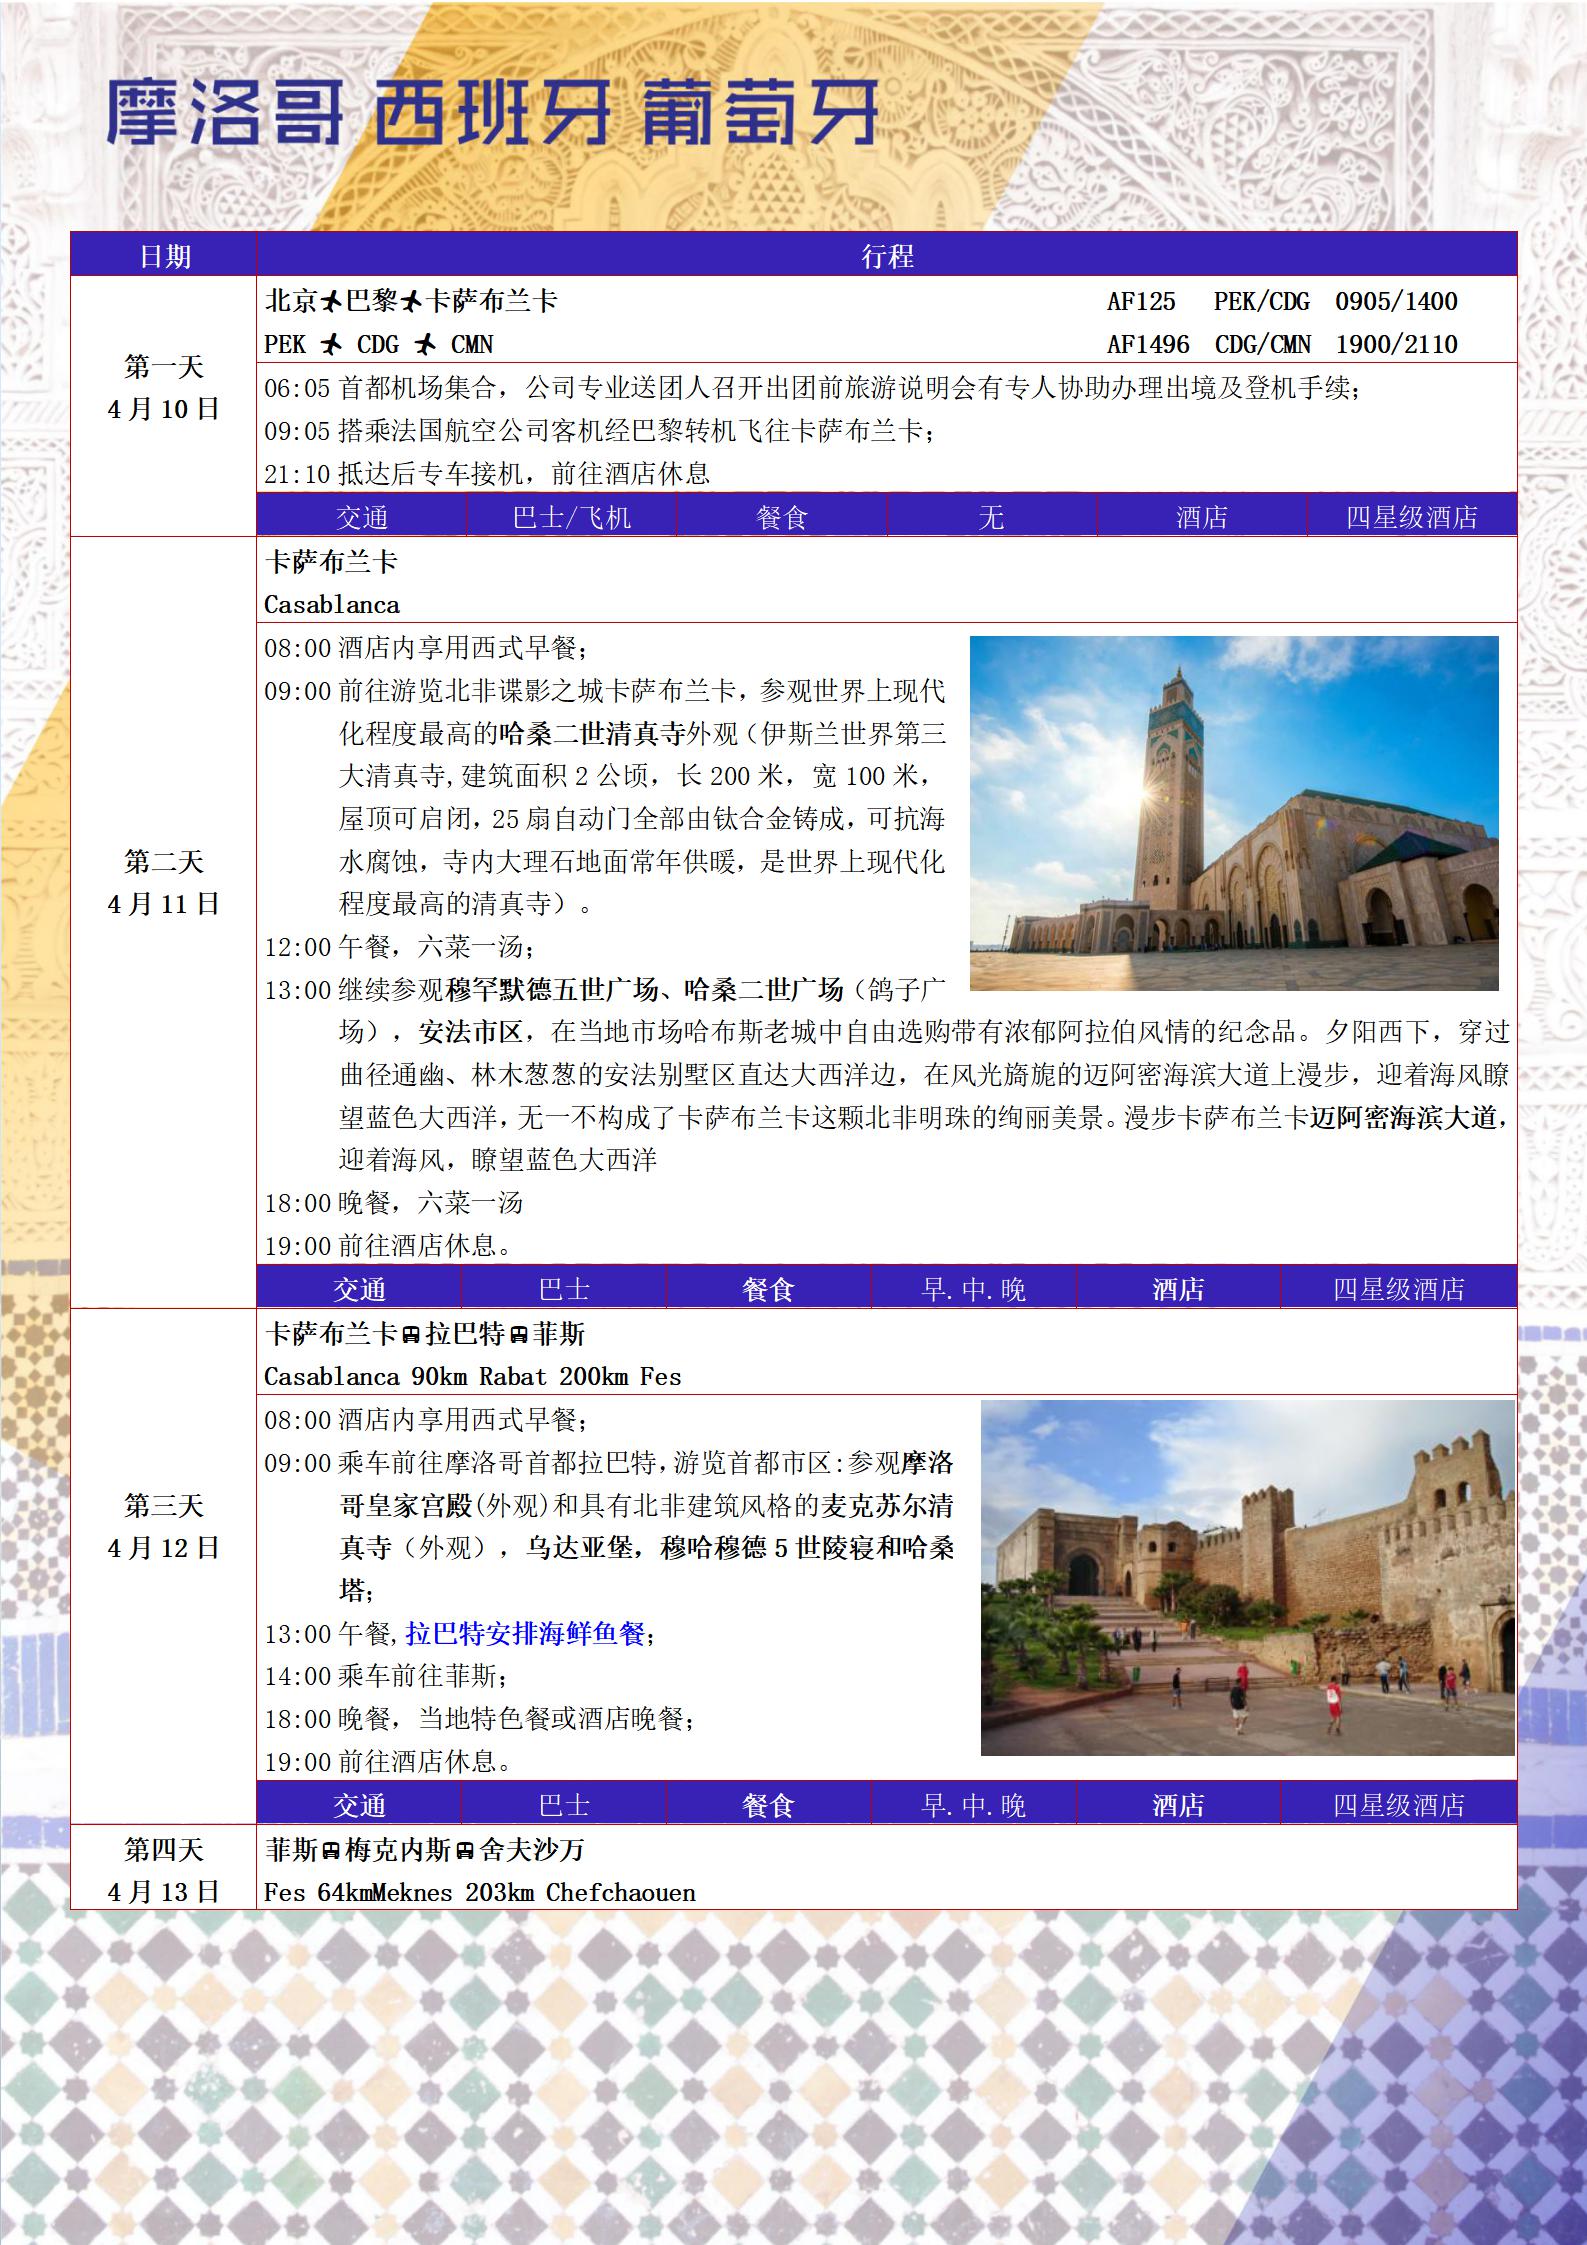Click flight time 0905/1400
Image resolution: width=1587 pixels, height=2245 pixels.
(1396, 301)
